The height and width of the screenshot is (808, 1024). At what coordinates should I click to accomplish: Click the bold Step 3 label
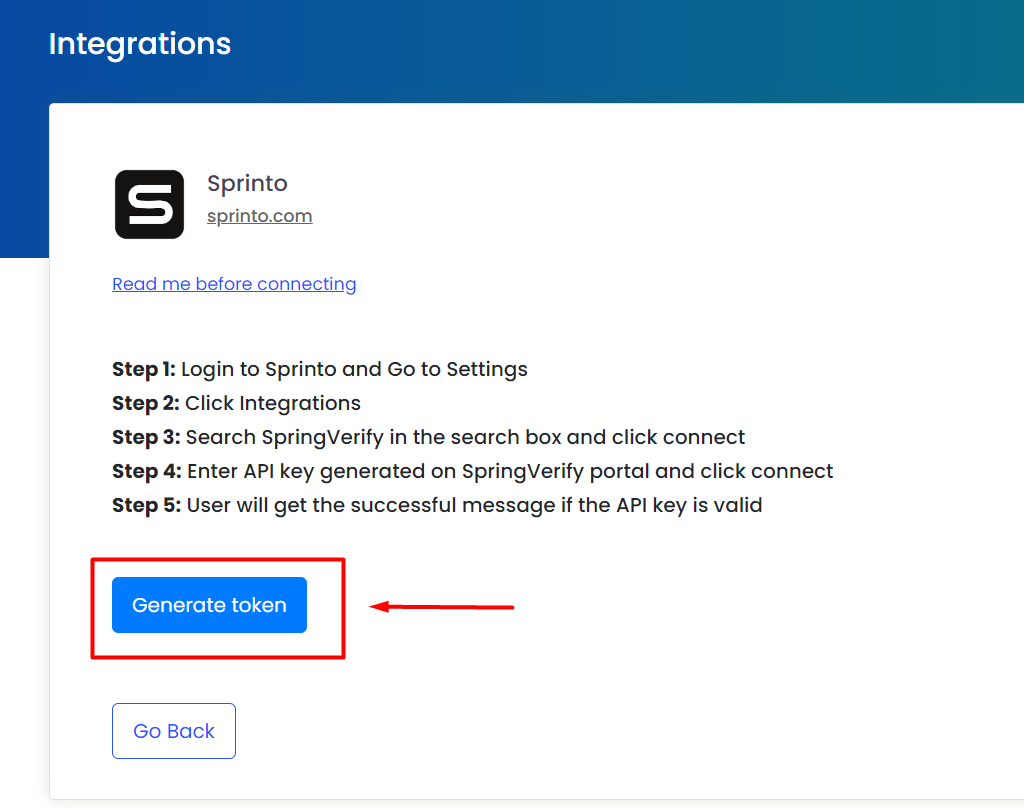pos(145,437)
